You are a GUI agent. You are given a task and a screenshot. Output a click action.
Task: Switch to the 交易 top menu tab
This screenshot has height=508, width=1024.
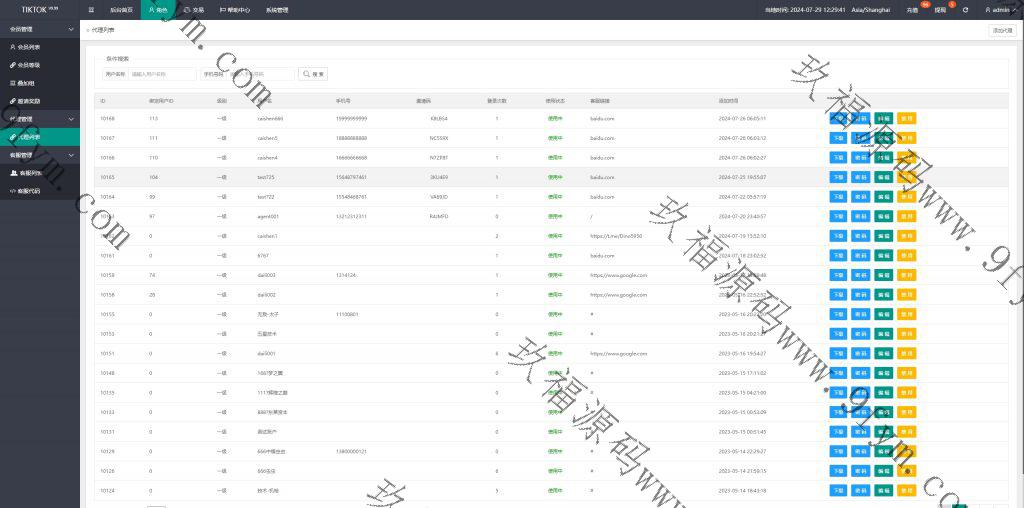coord(194,9)
